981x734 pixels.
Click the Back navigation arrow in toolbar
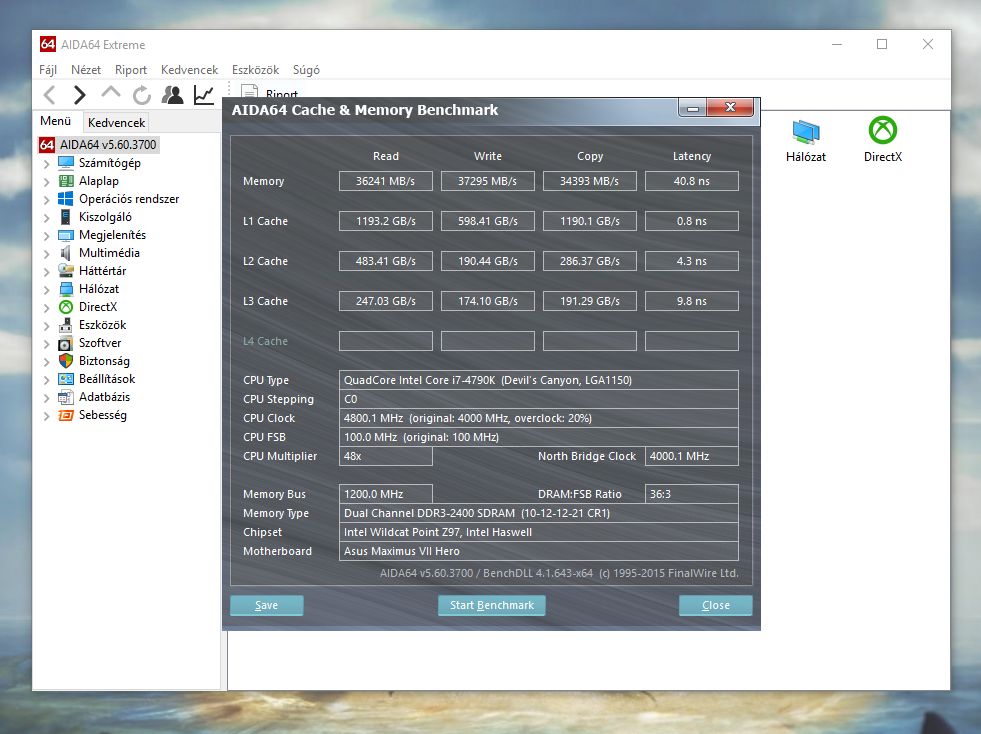(x=50, y=95)
